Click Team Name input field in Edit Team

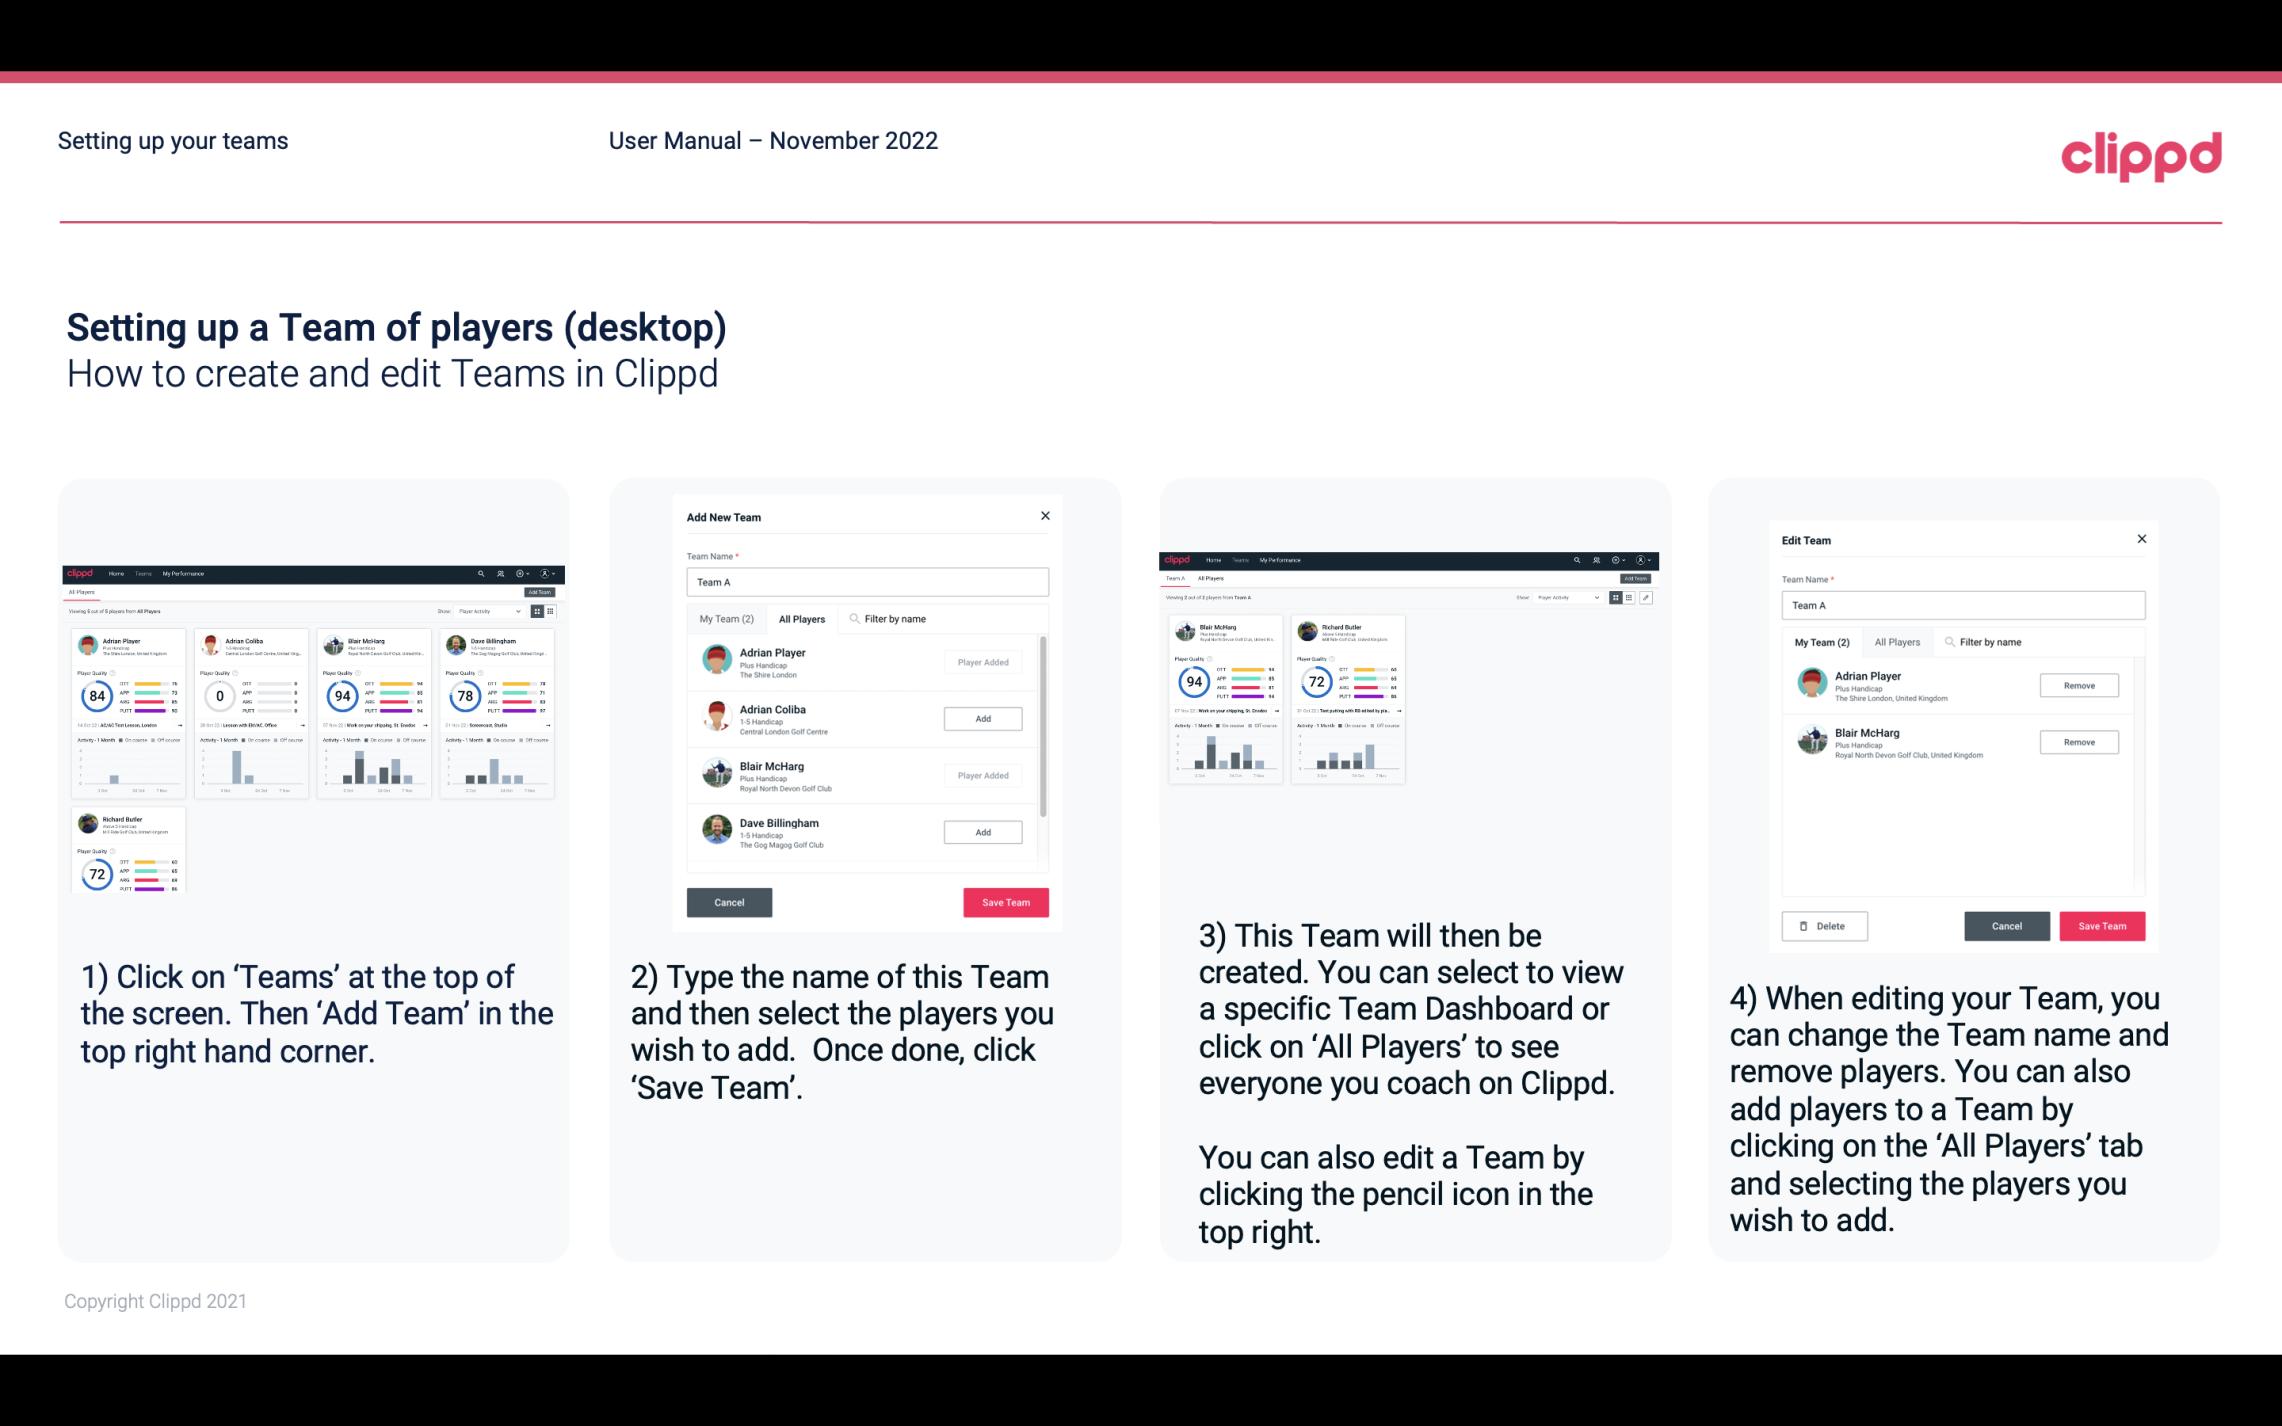coord(1965,605)
